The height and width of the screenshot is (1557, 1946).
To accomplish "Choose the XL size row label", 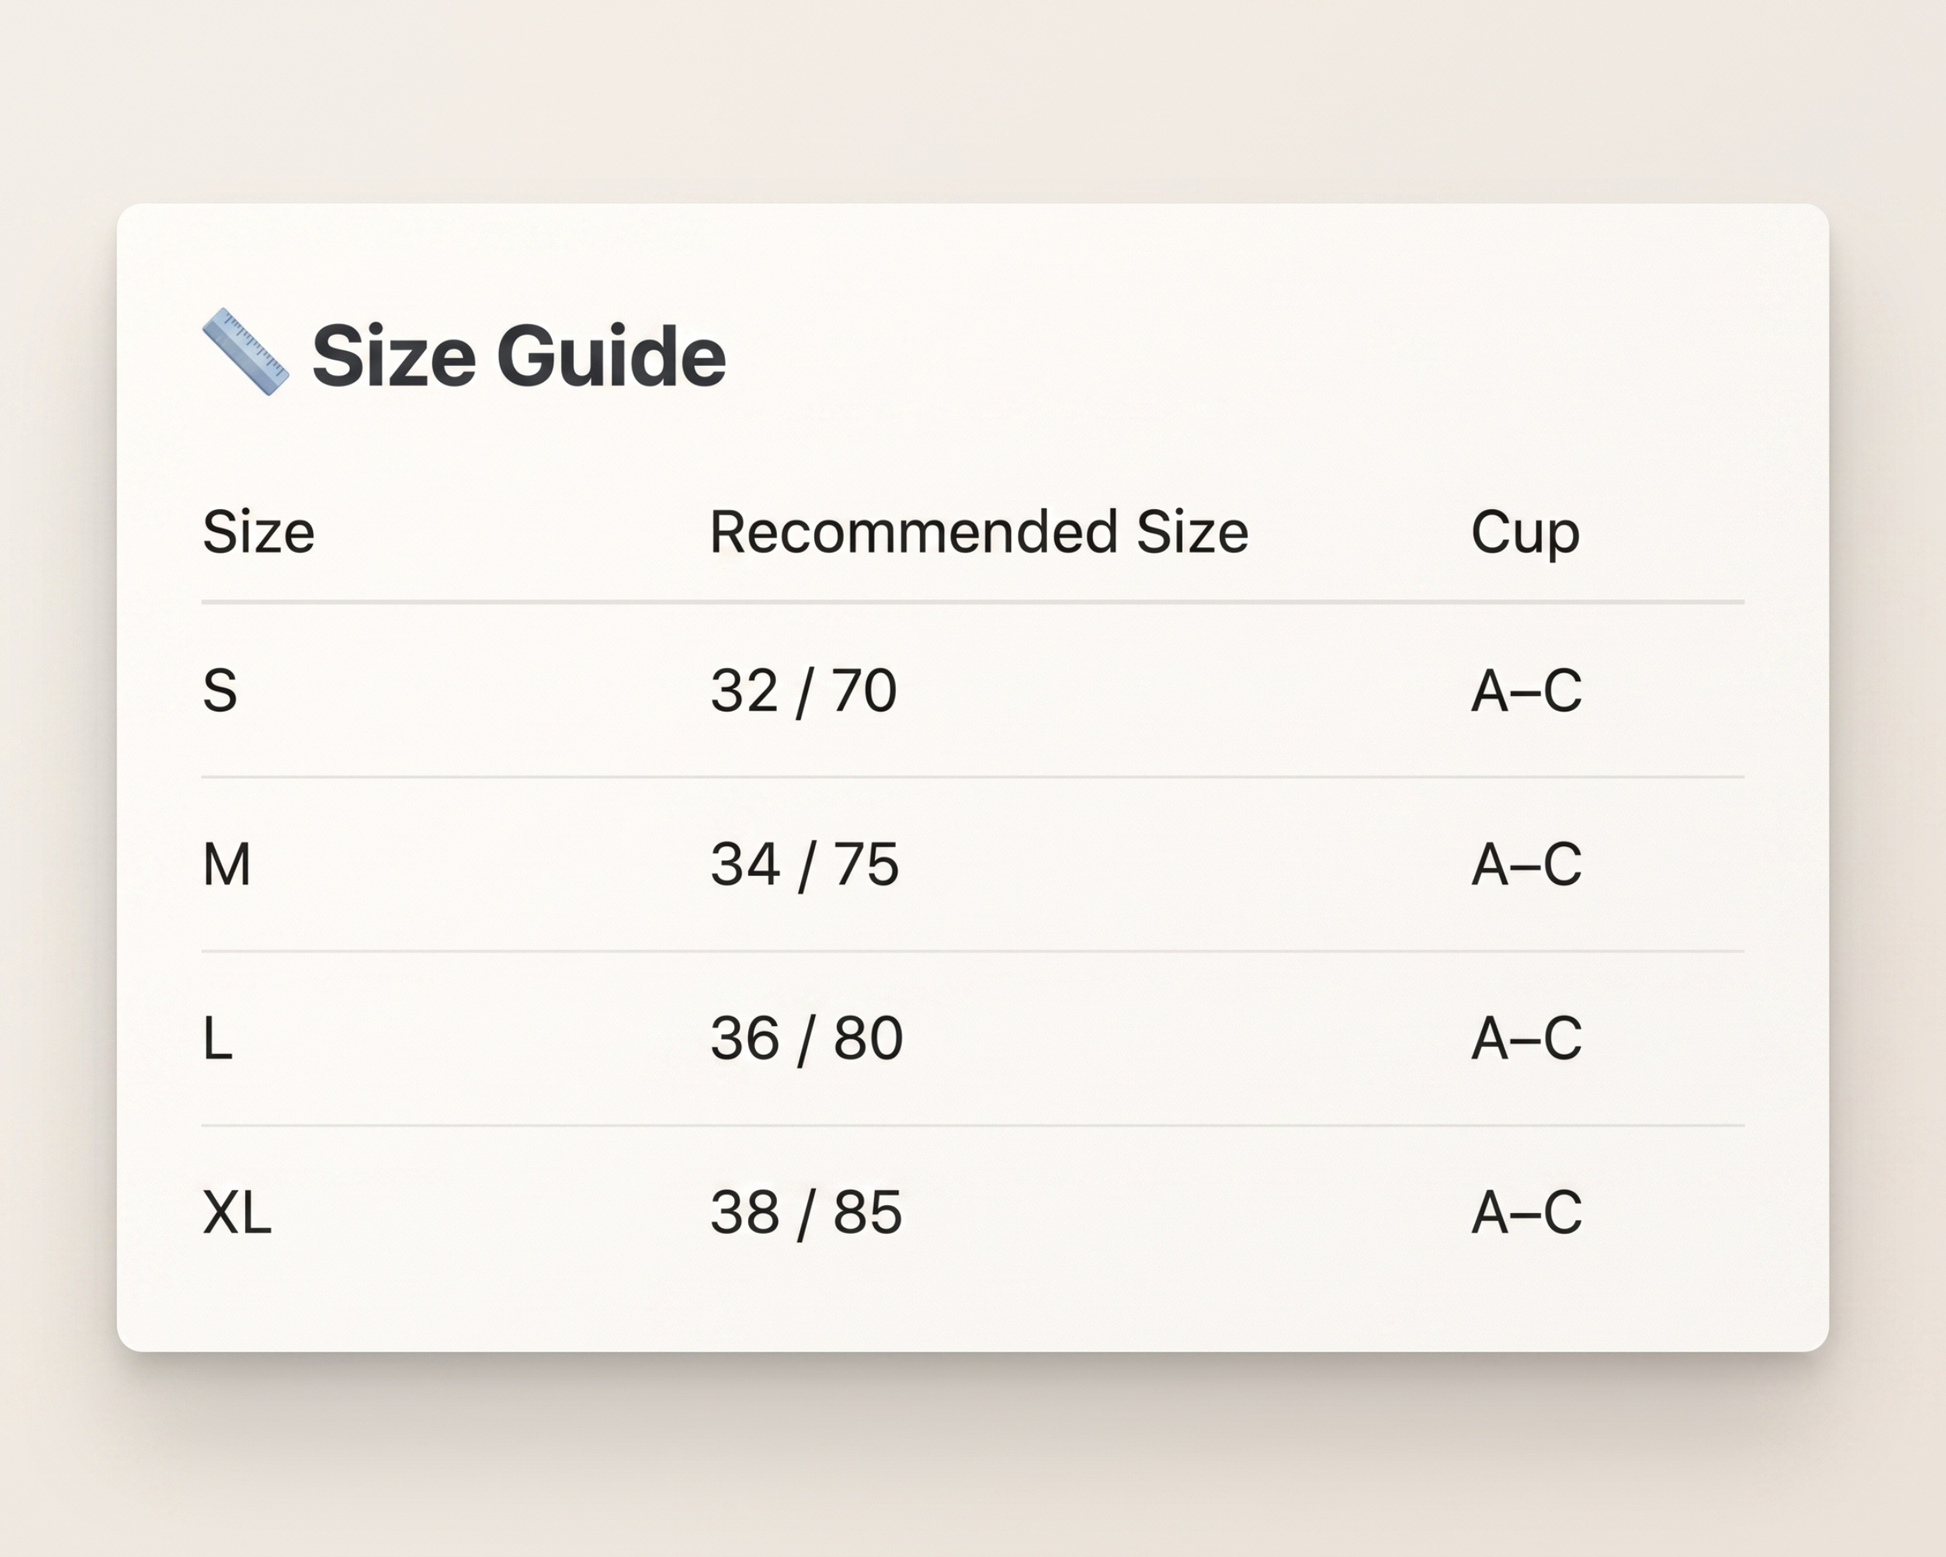I will [x=237, y=1213].
